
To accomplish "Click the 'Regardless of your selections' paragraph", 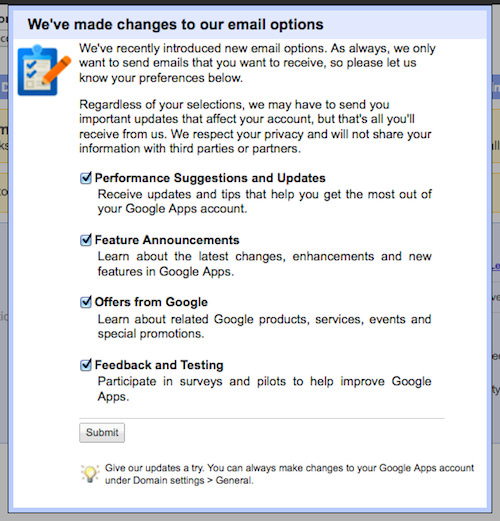I will pos(255,127).
